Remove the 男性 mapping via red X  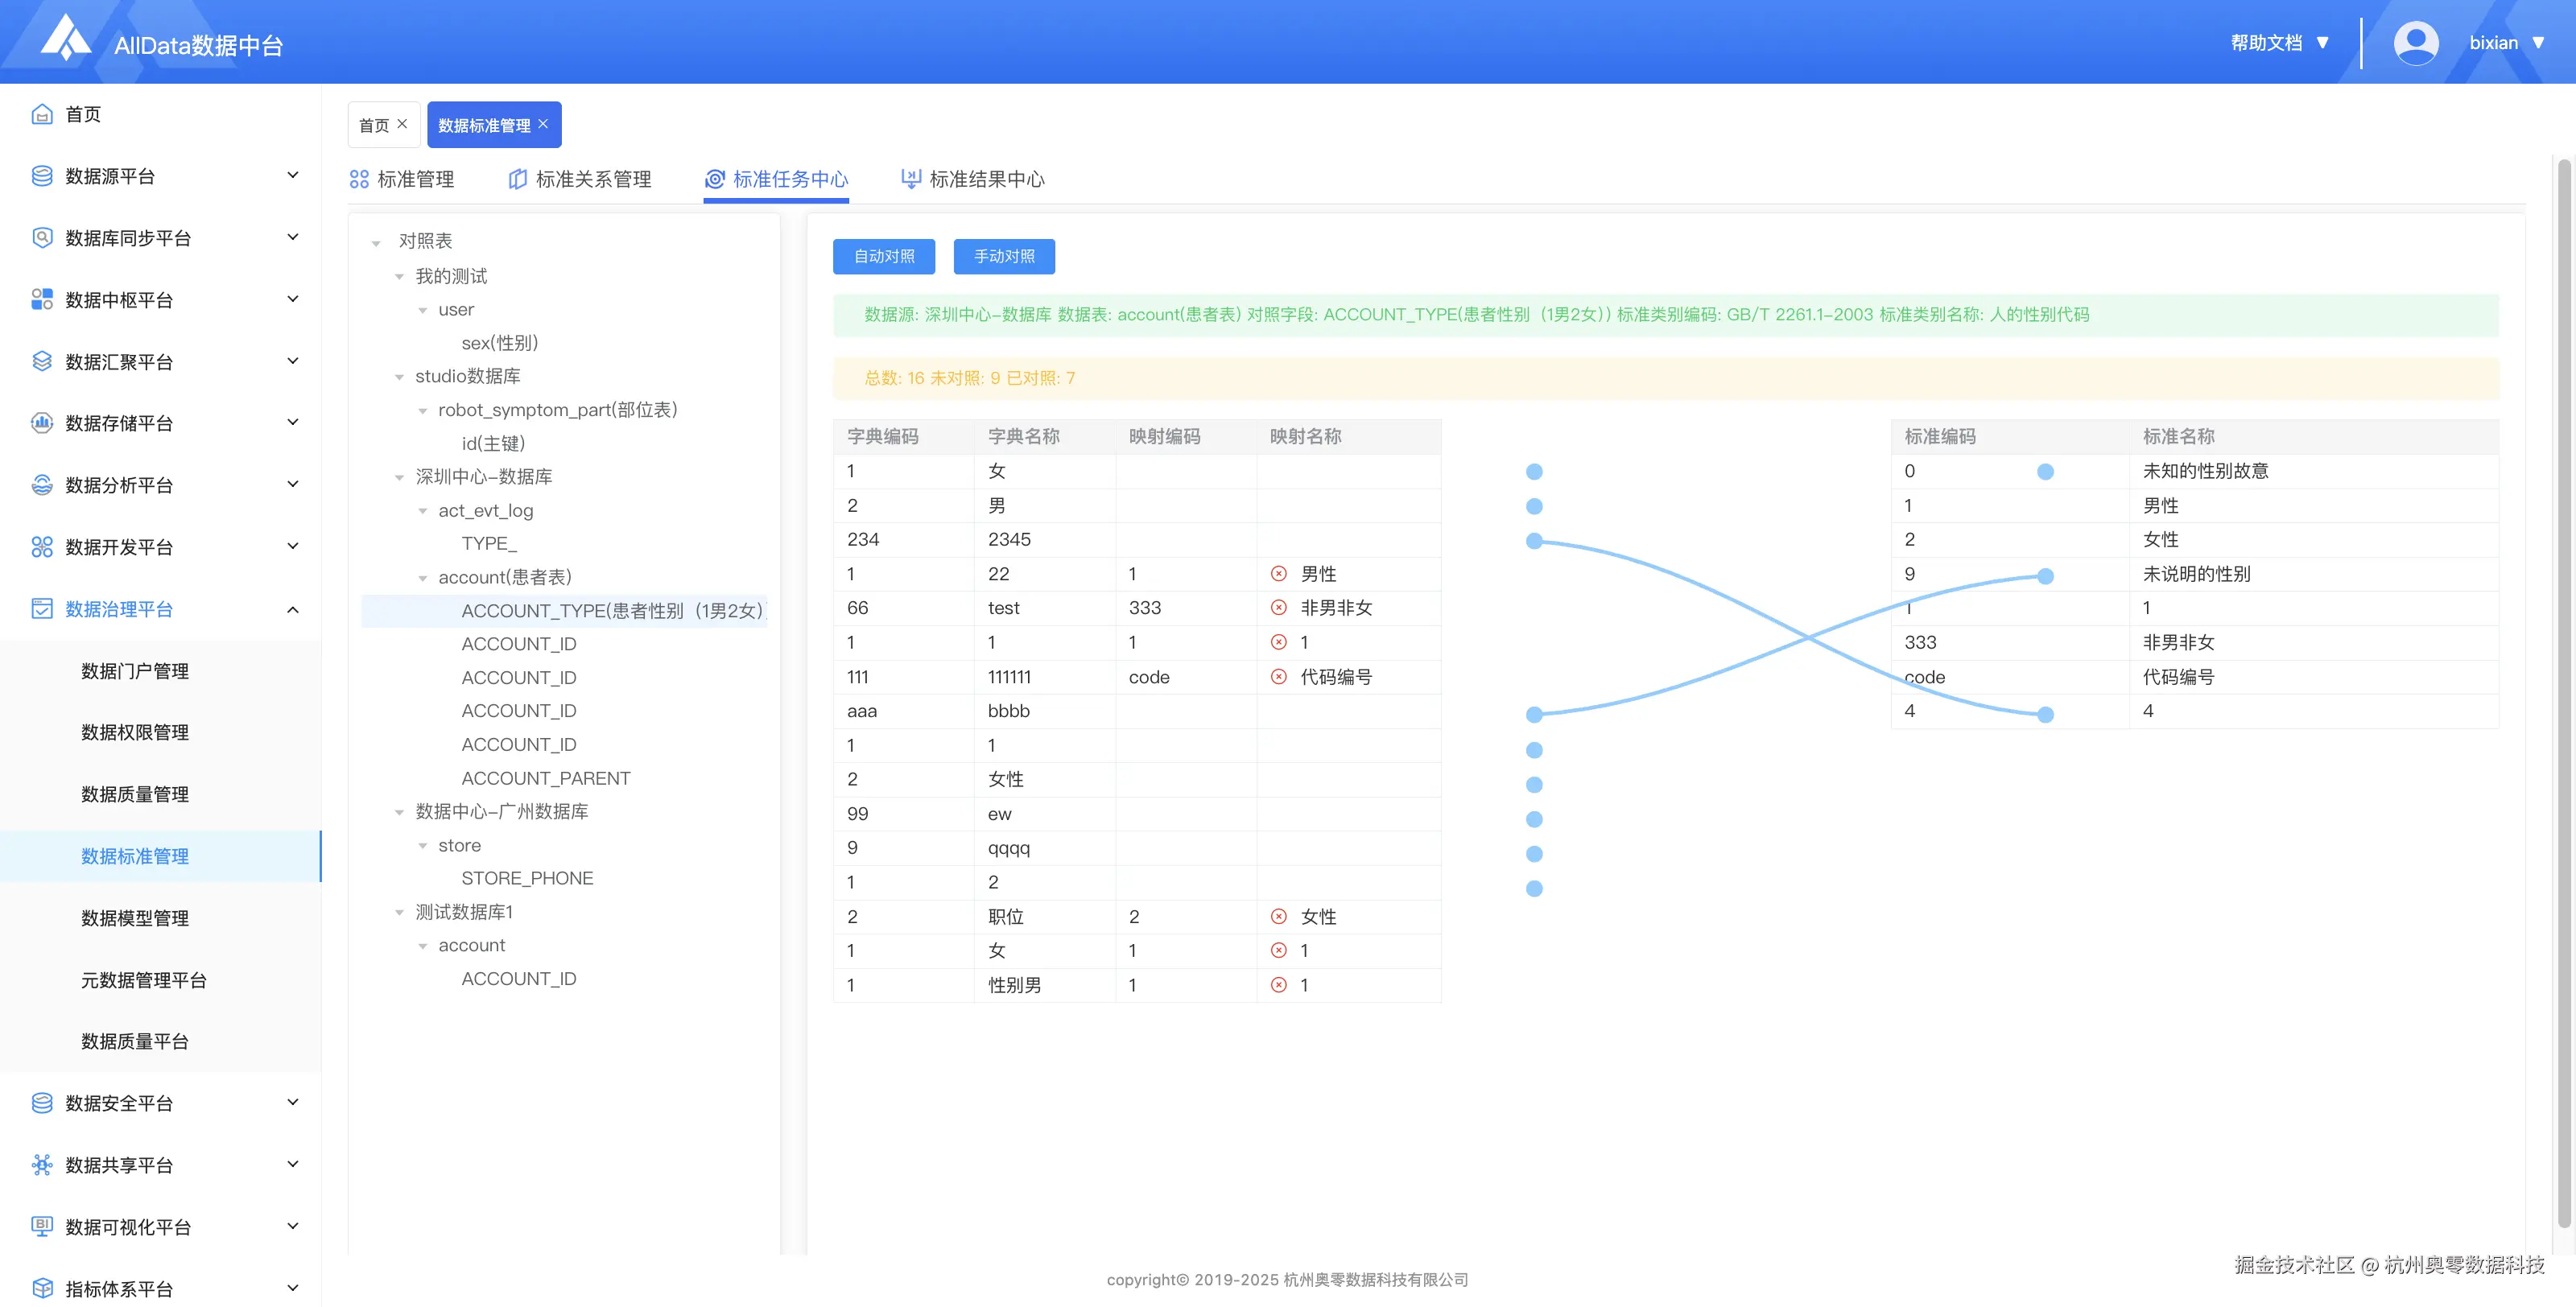(1278, 574)
